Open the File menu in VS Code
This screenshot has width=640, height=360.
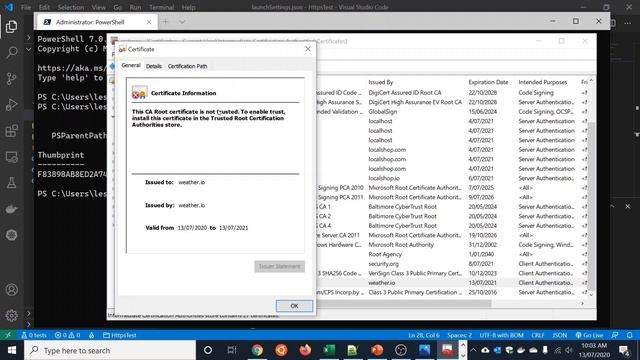26,7
